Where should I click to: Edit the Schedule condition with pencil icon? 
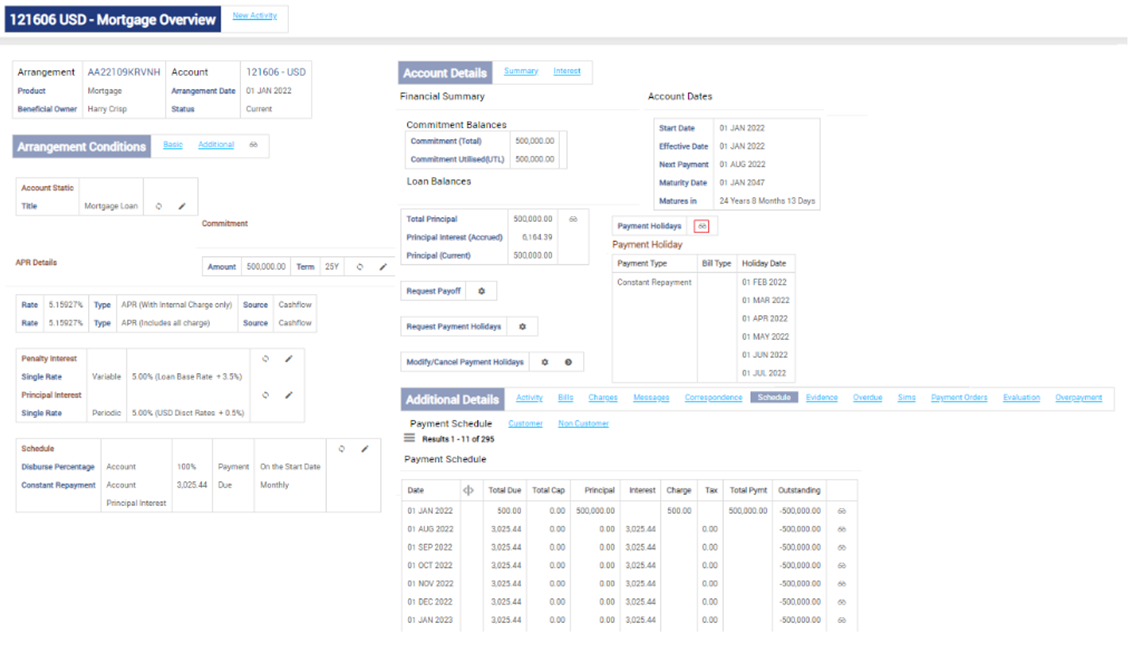(365, 449)
